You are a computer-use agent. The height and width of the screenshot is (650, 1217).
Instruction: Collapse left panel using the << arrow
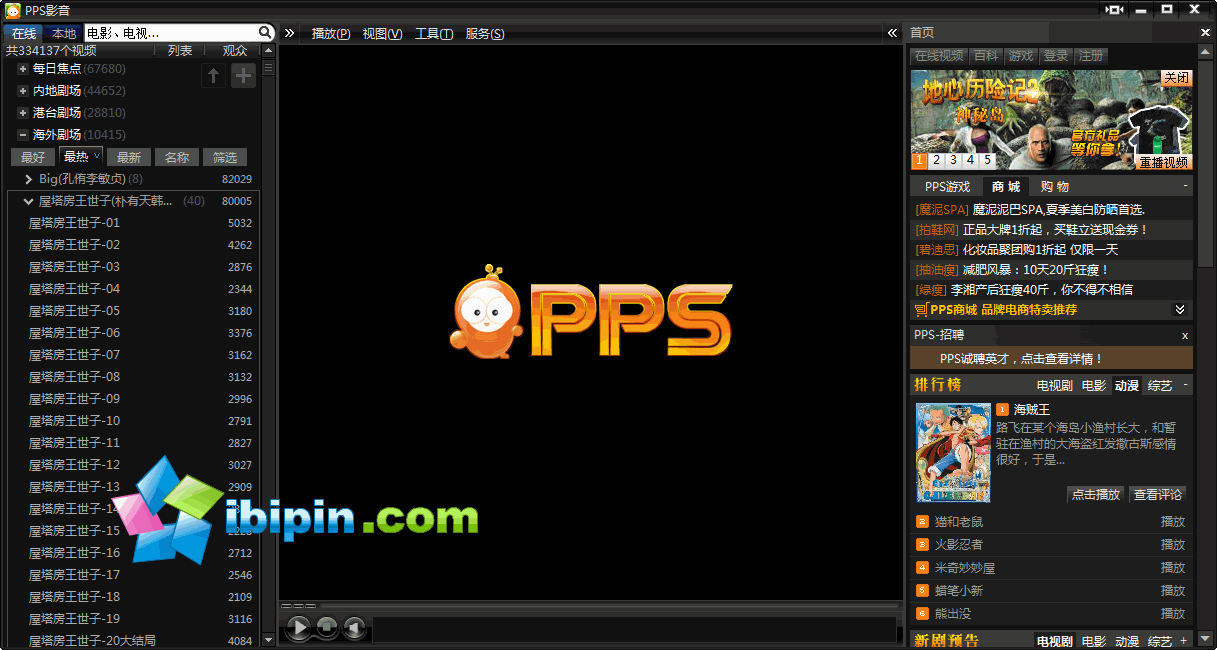[x=892, y=33]
